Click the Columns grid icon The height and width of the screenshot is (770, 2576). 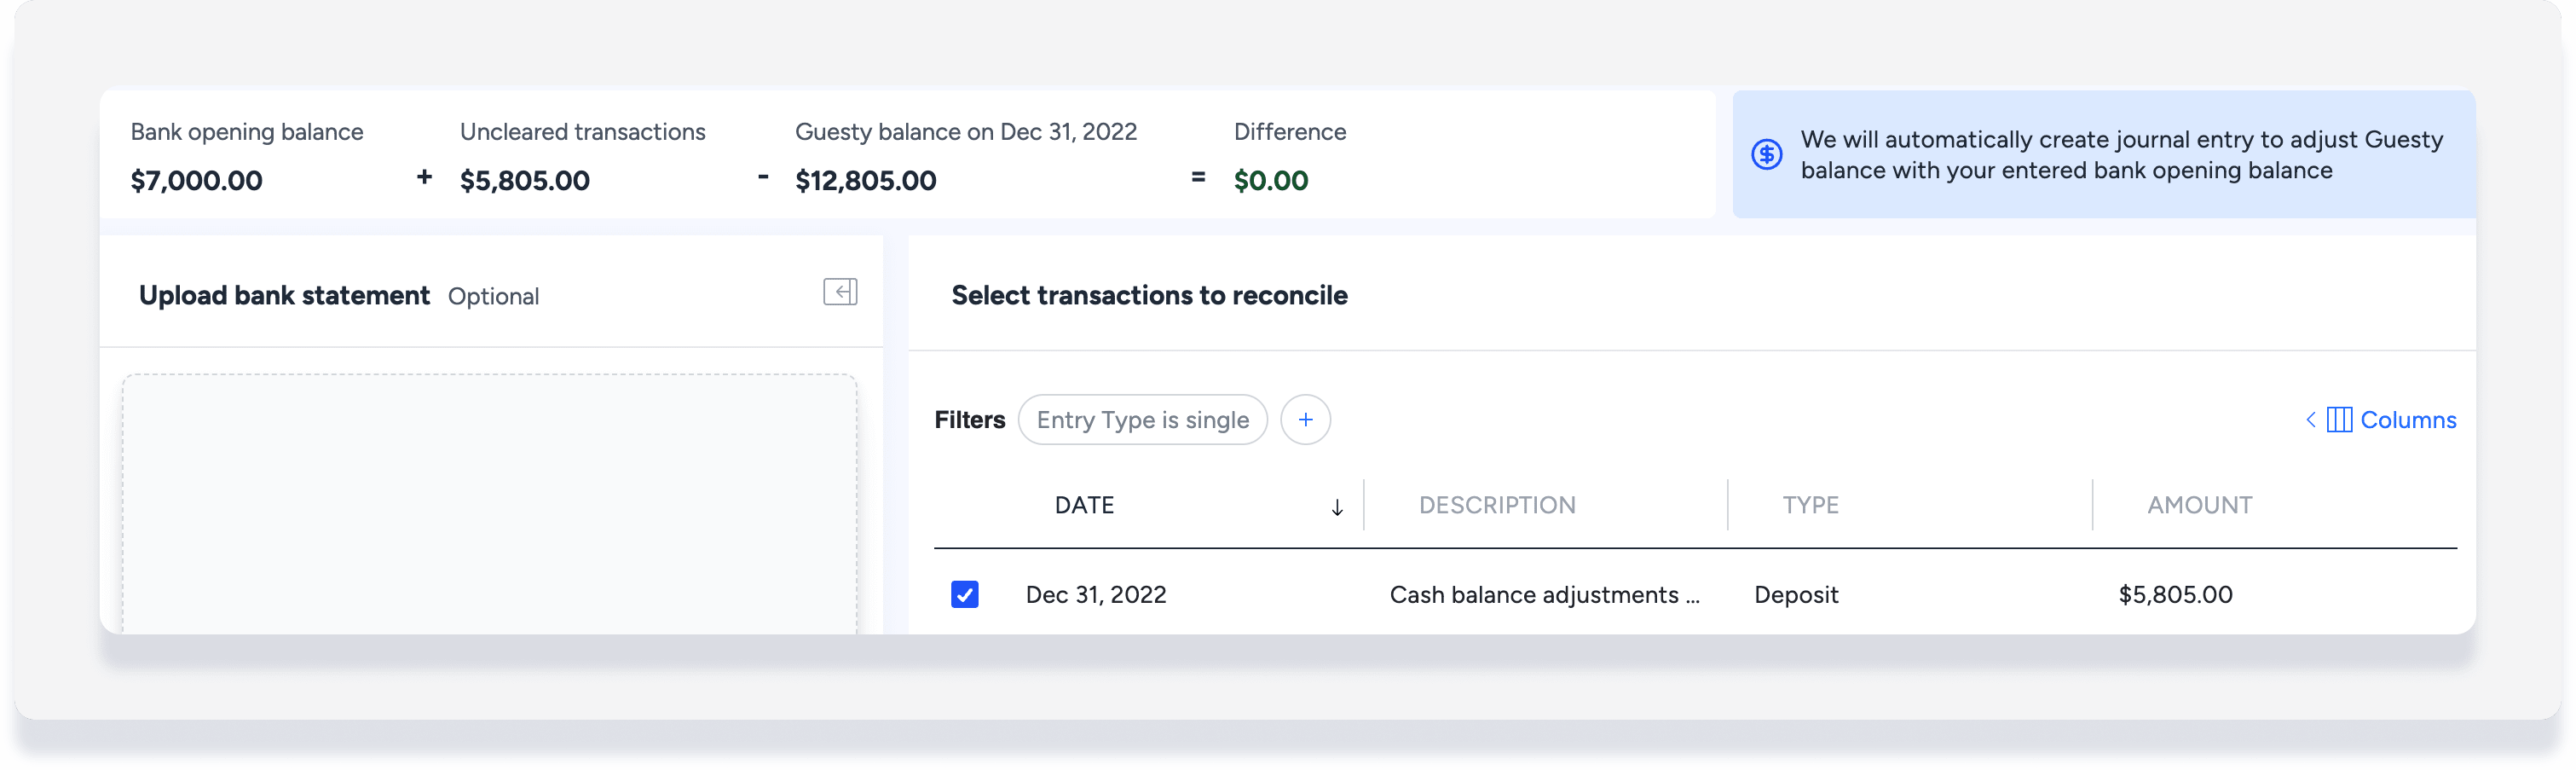tap(2339, 420)
